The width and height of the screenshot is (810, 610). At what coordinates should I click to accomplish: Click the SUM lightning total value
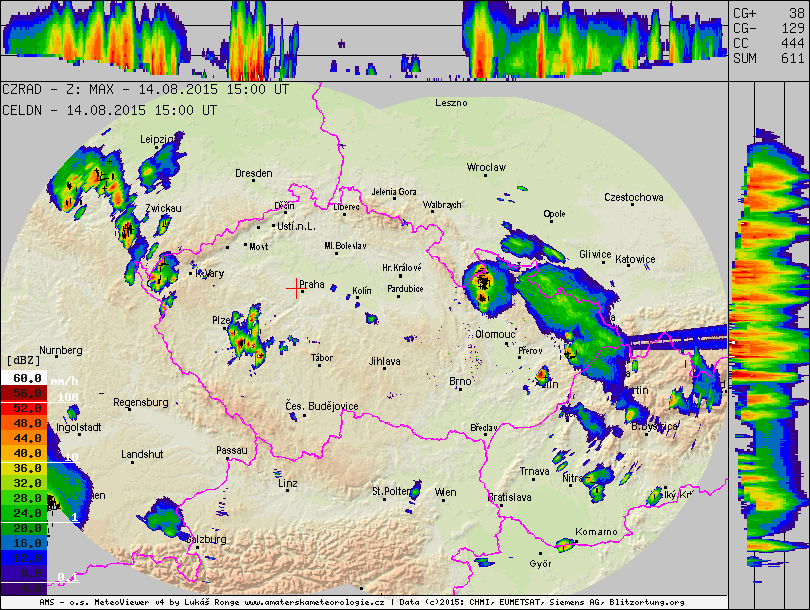coord(792,60)
